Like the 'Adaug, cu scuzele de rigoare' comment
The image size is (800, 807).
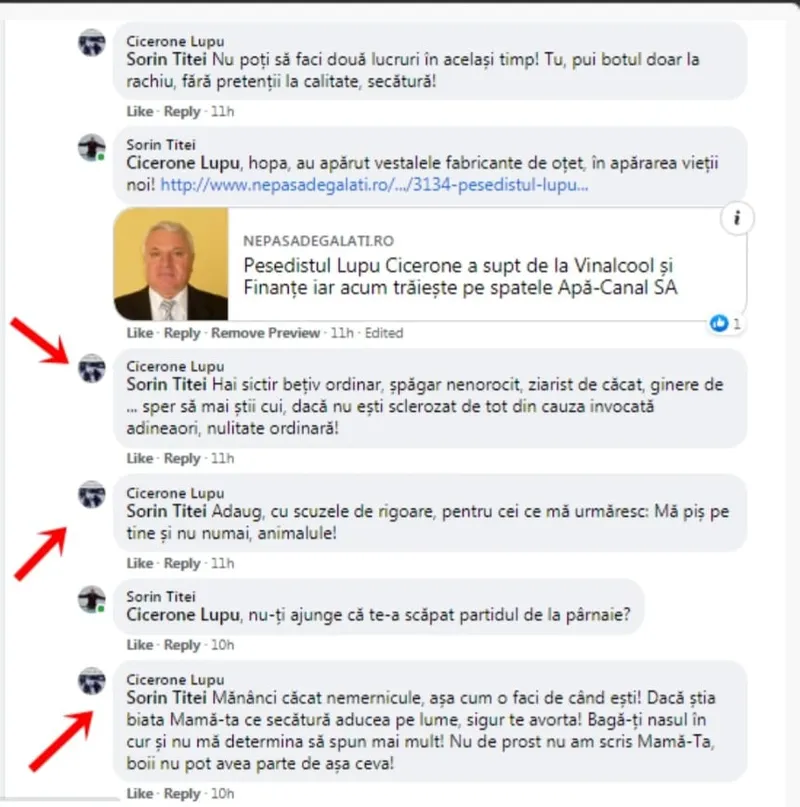[x=140, y=563]
